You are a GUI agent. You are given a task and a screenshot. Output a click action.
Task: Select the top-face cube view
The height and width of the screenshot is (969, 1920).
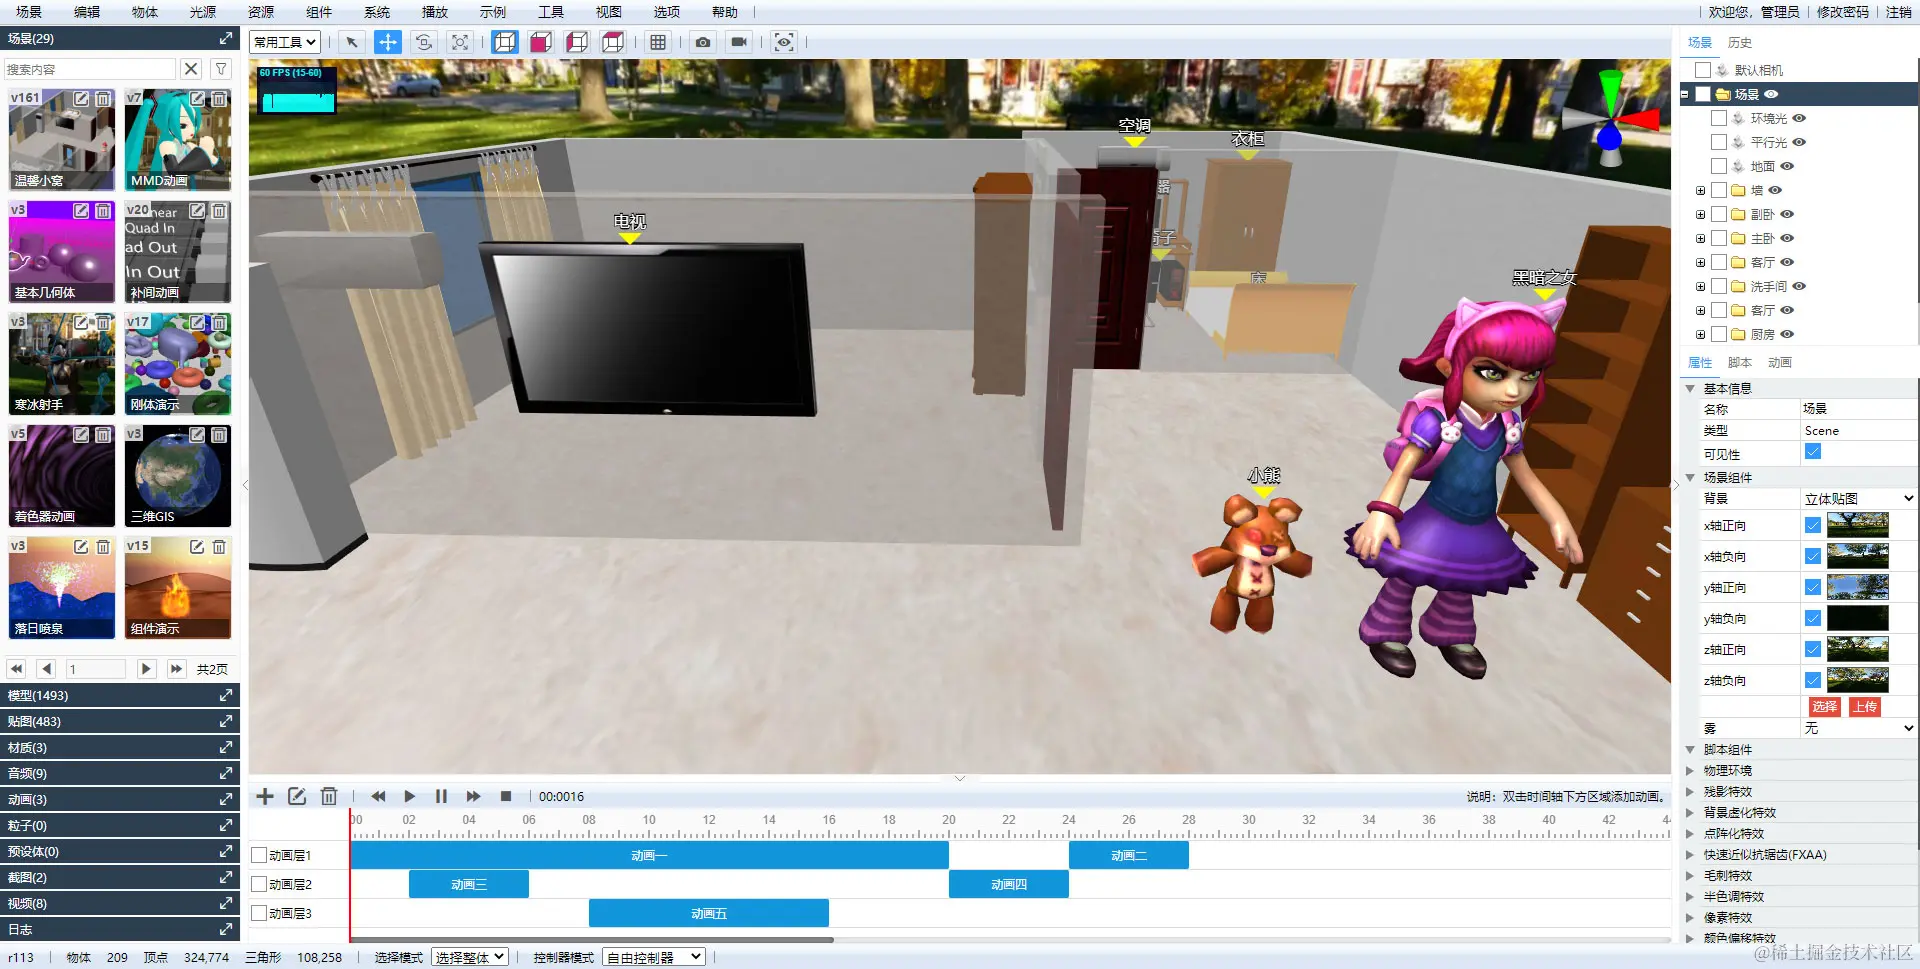(x=613, y=42)
